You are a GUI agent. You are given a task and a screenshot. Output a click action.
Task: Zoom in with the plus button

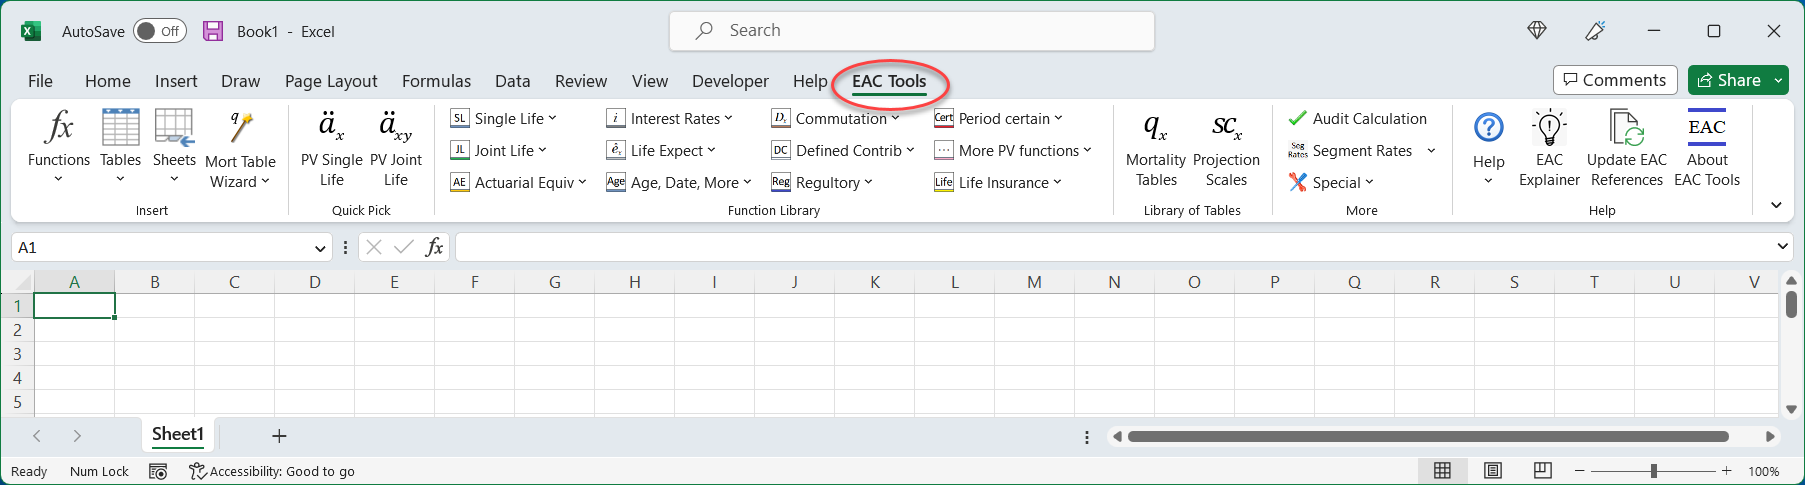[x=1727, y=471]
